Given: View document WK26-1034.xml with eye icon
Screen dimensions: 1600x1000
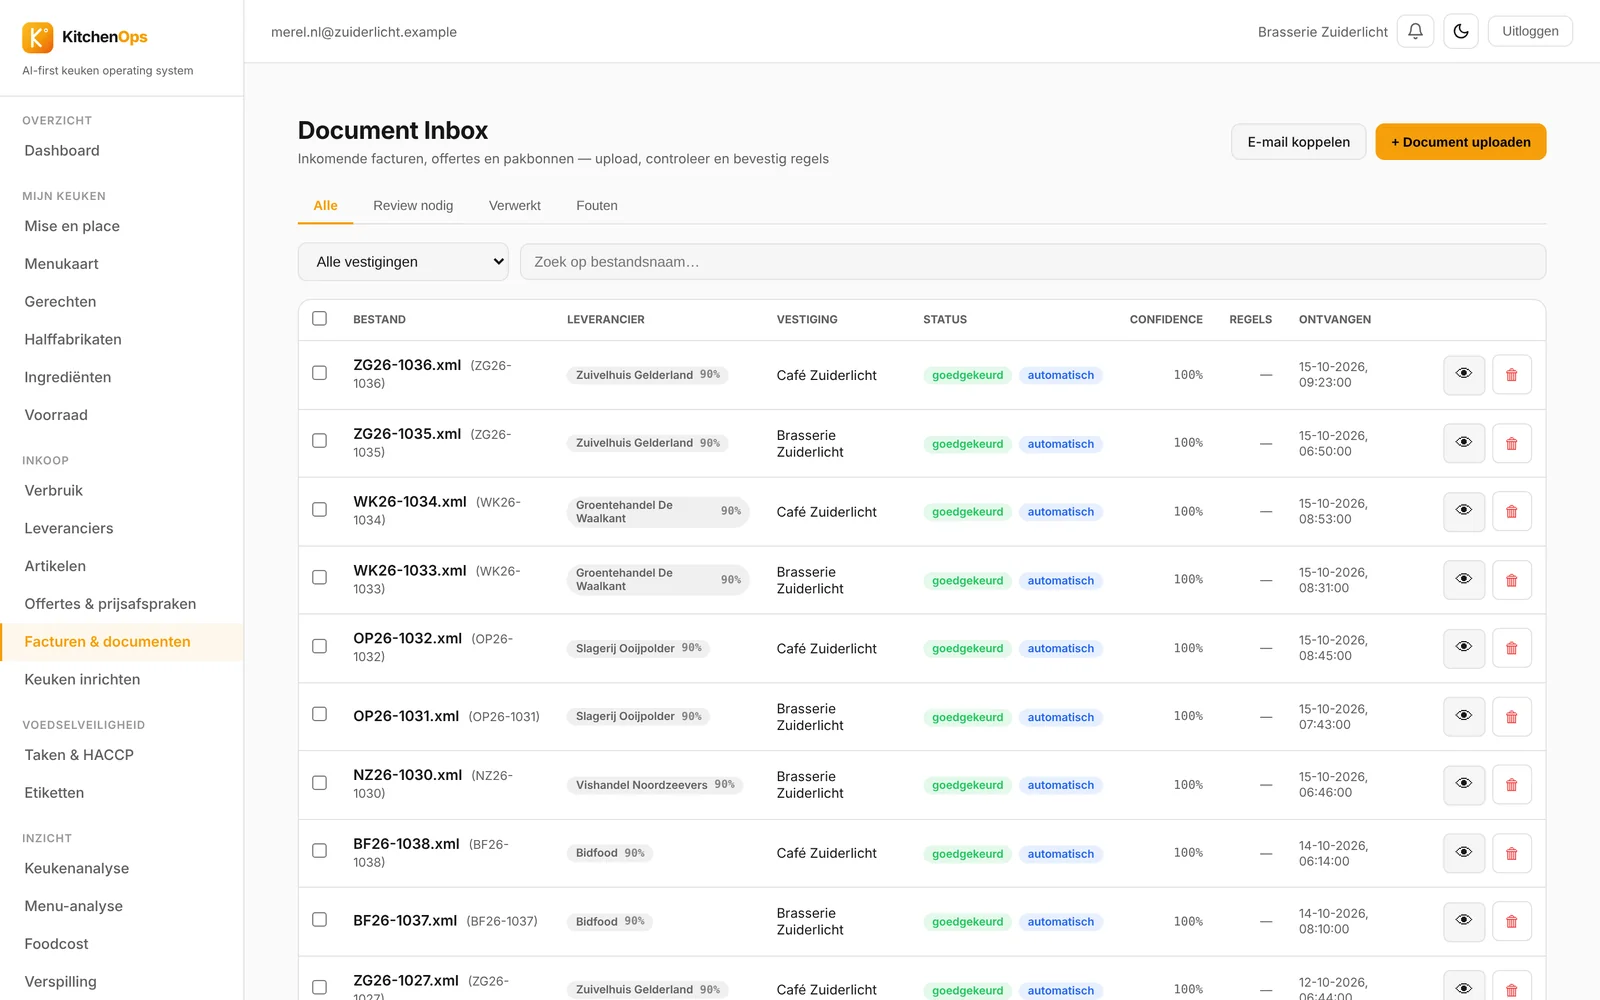Looking at the screenshot, I should click(x=1464, y=511).
